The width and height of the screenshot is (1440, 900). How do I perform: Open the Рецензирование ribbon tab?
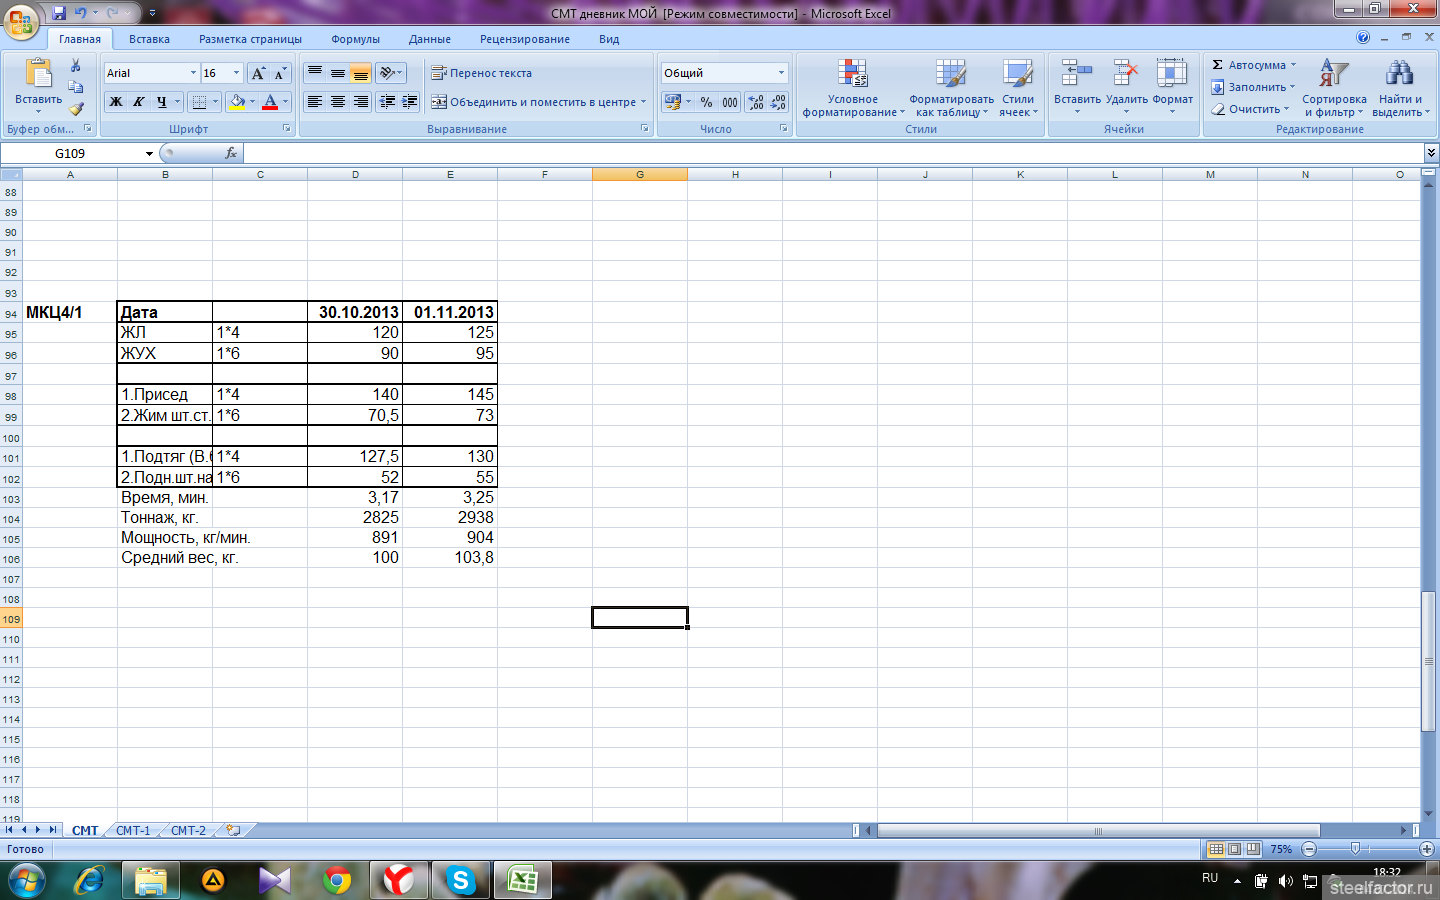coord(525,39)
